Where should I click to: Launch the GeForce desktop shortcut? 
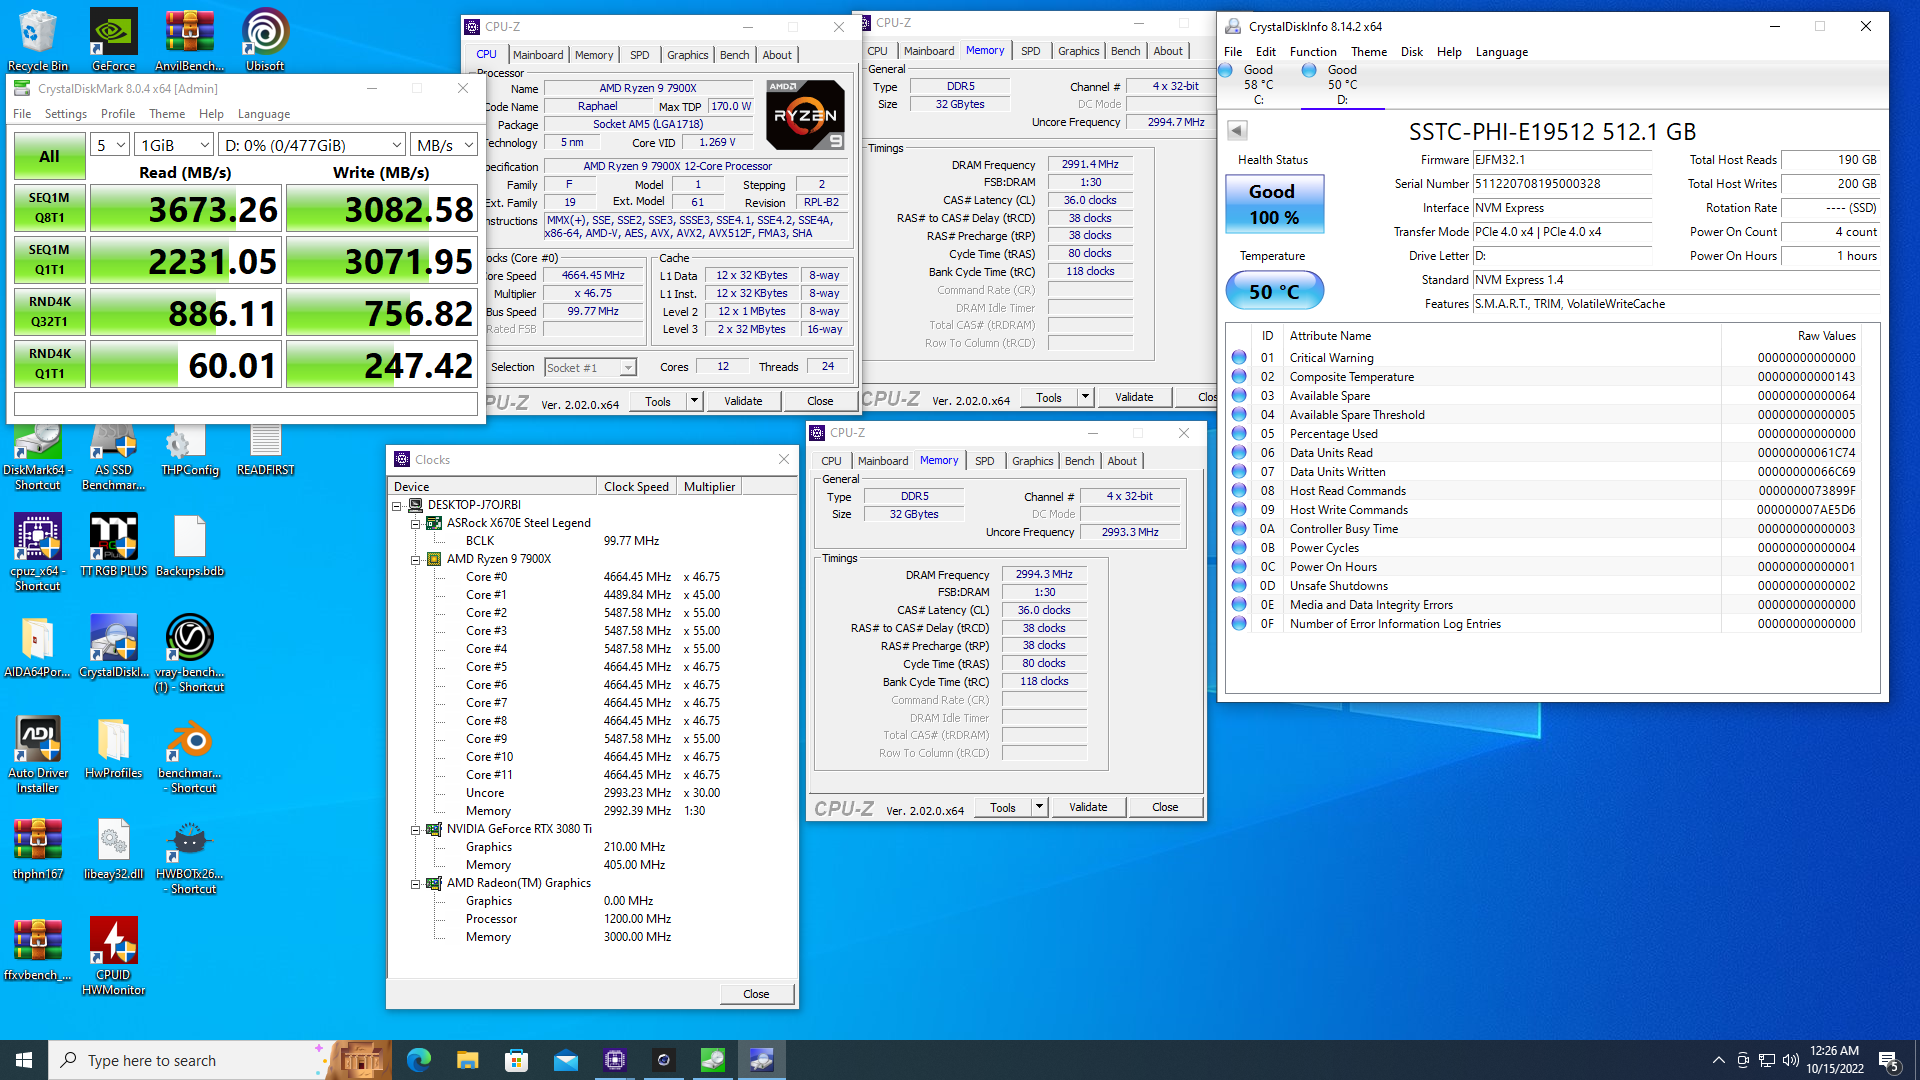pyautogui.click(x=114, y=40)
